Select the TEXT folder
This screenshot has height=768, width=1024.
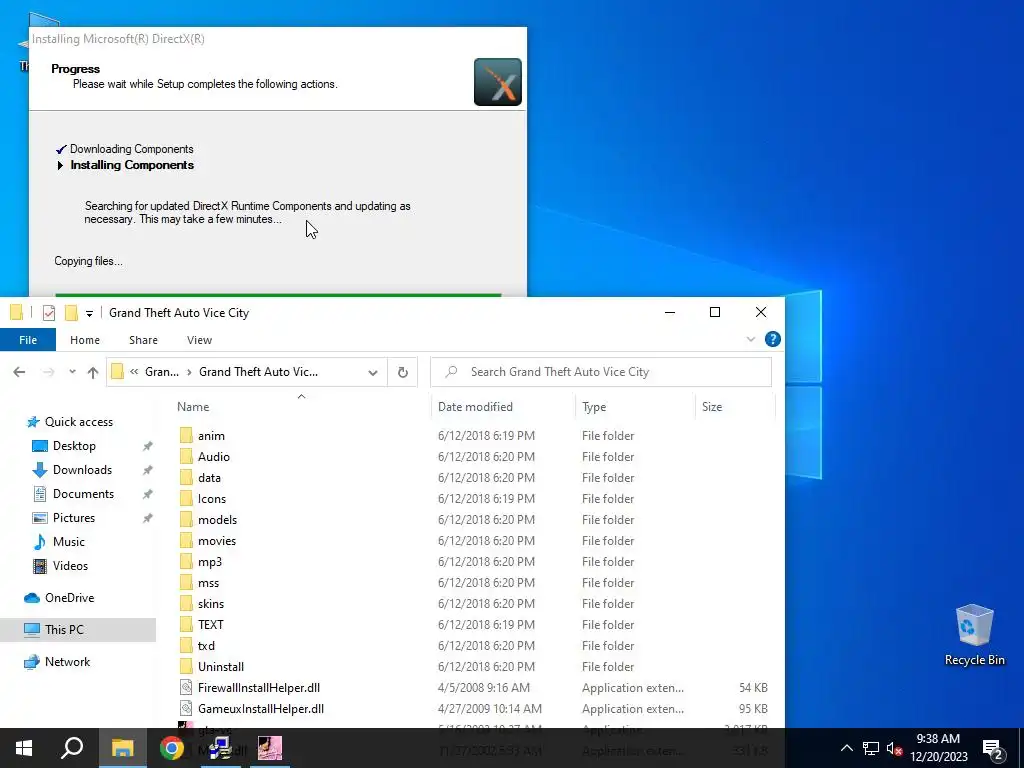210,624
